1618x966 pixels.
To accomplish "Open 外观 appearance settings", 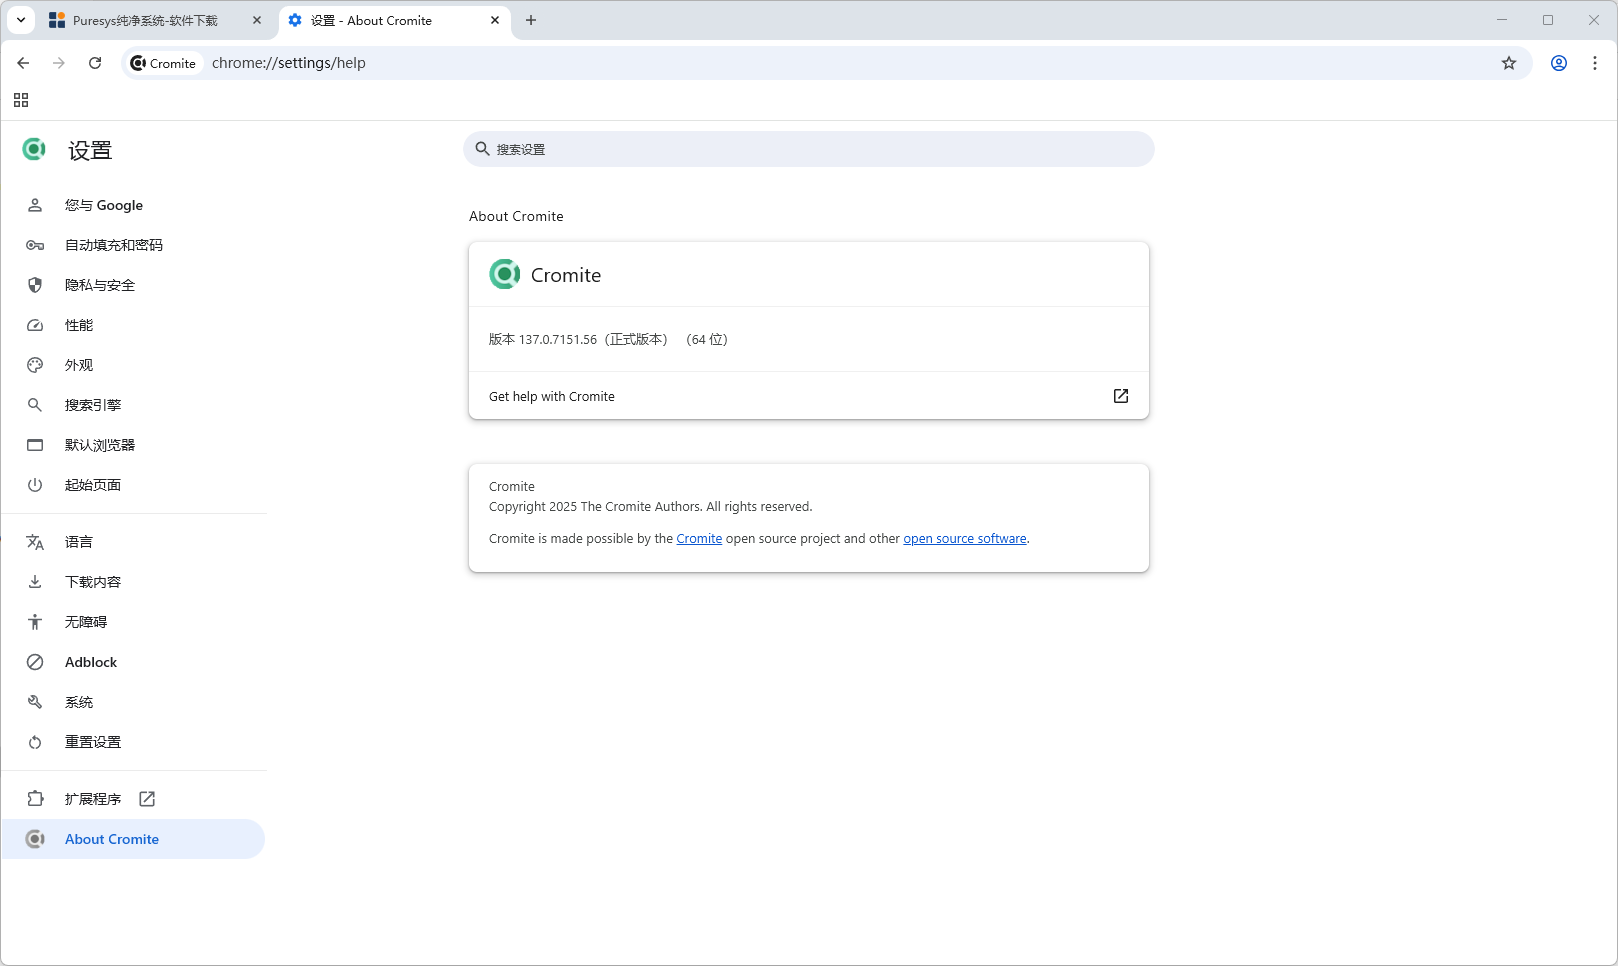I will coord(79,365).
